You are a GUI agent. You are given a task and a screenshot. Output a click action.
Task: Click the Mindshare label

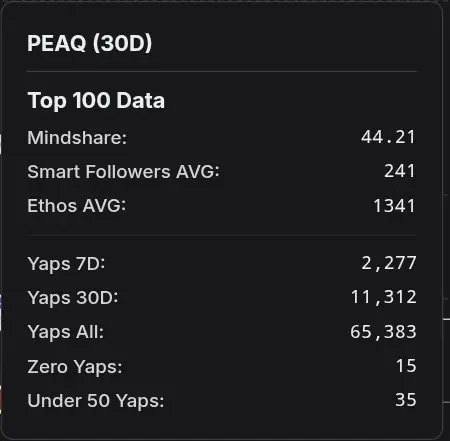[x=77, y=138]
